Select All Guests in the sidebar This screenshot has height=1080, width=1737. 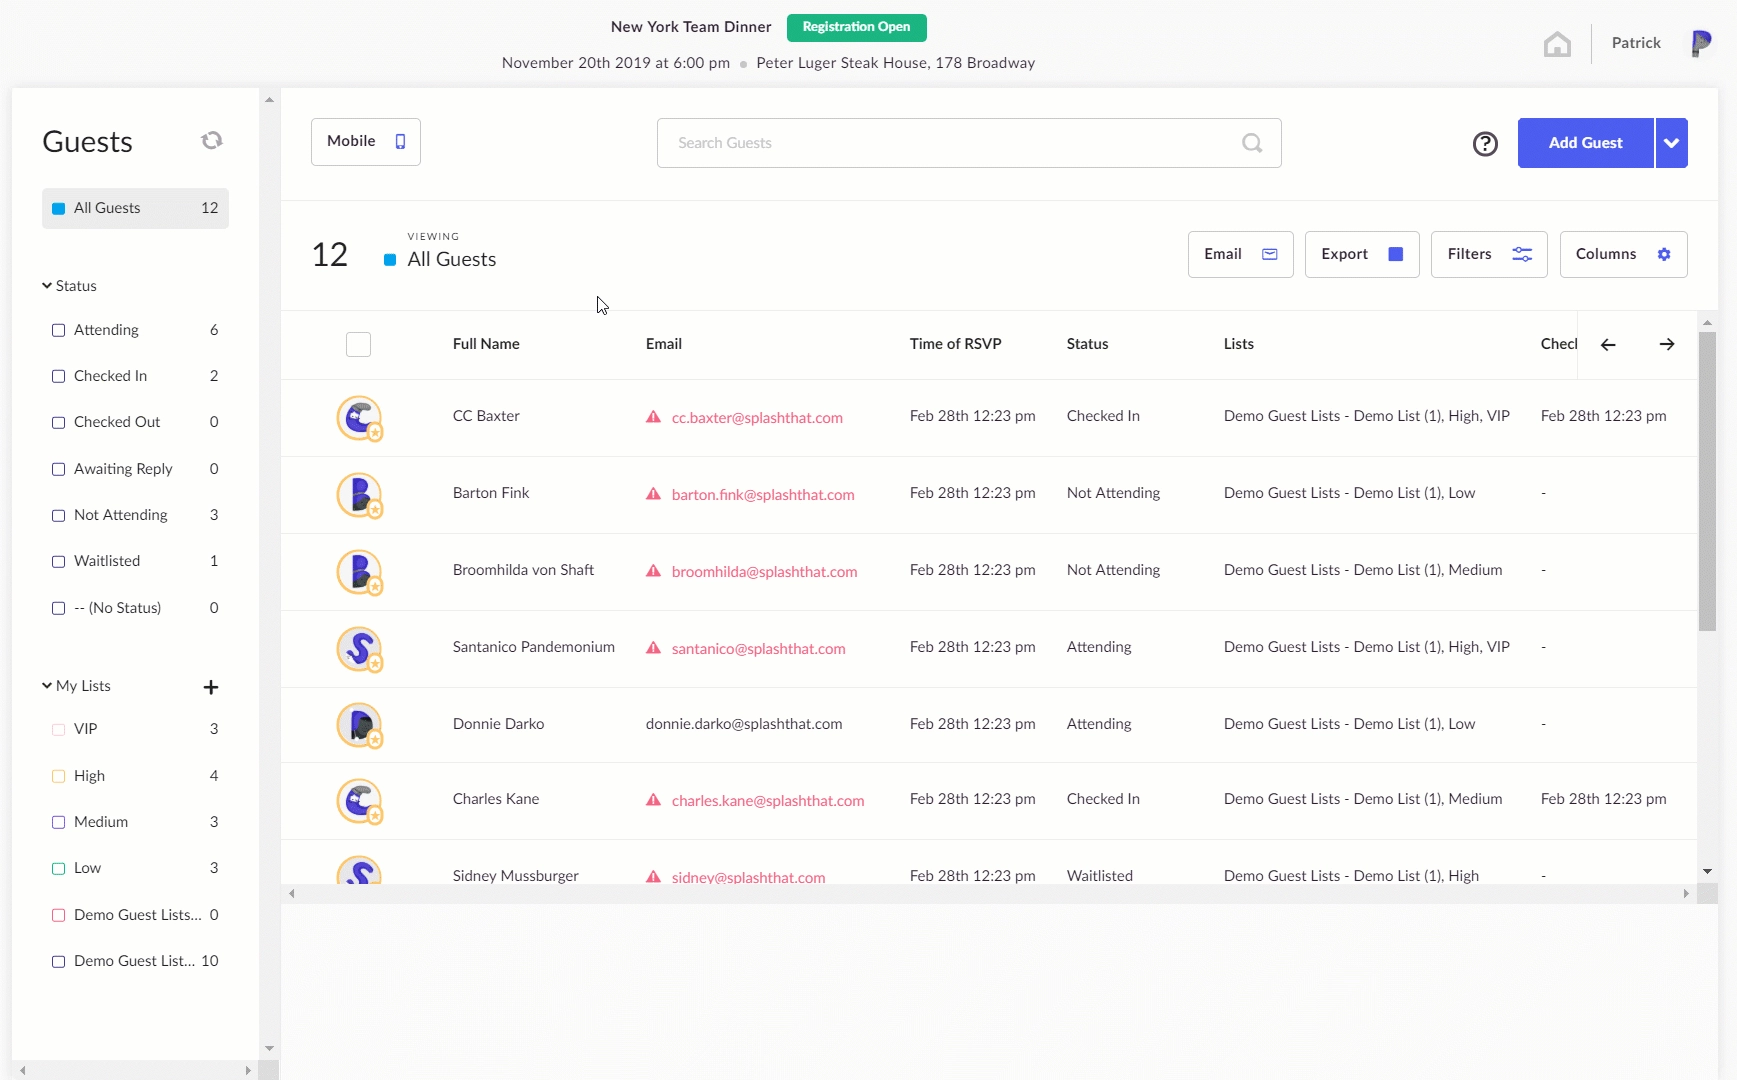point(135,208)
